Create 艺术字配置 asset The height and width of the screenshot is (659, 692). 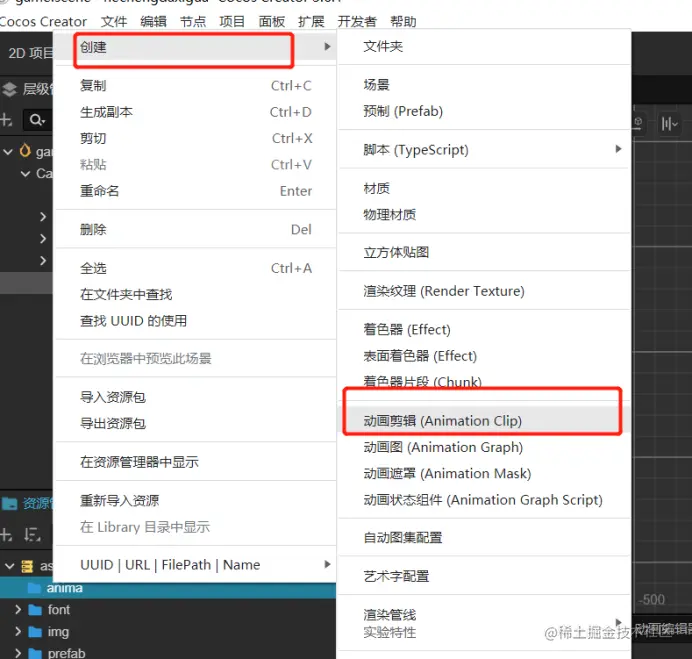pos(484,576)
